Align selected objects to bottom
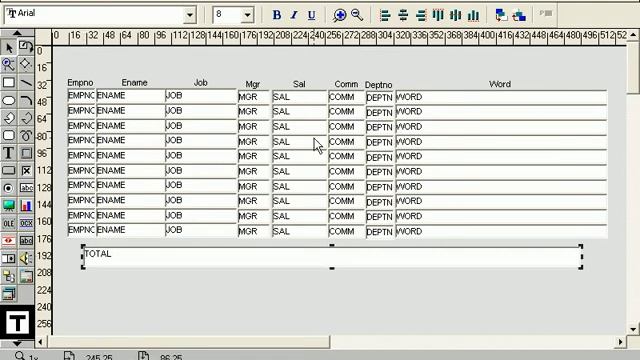 [473, 15]
